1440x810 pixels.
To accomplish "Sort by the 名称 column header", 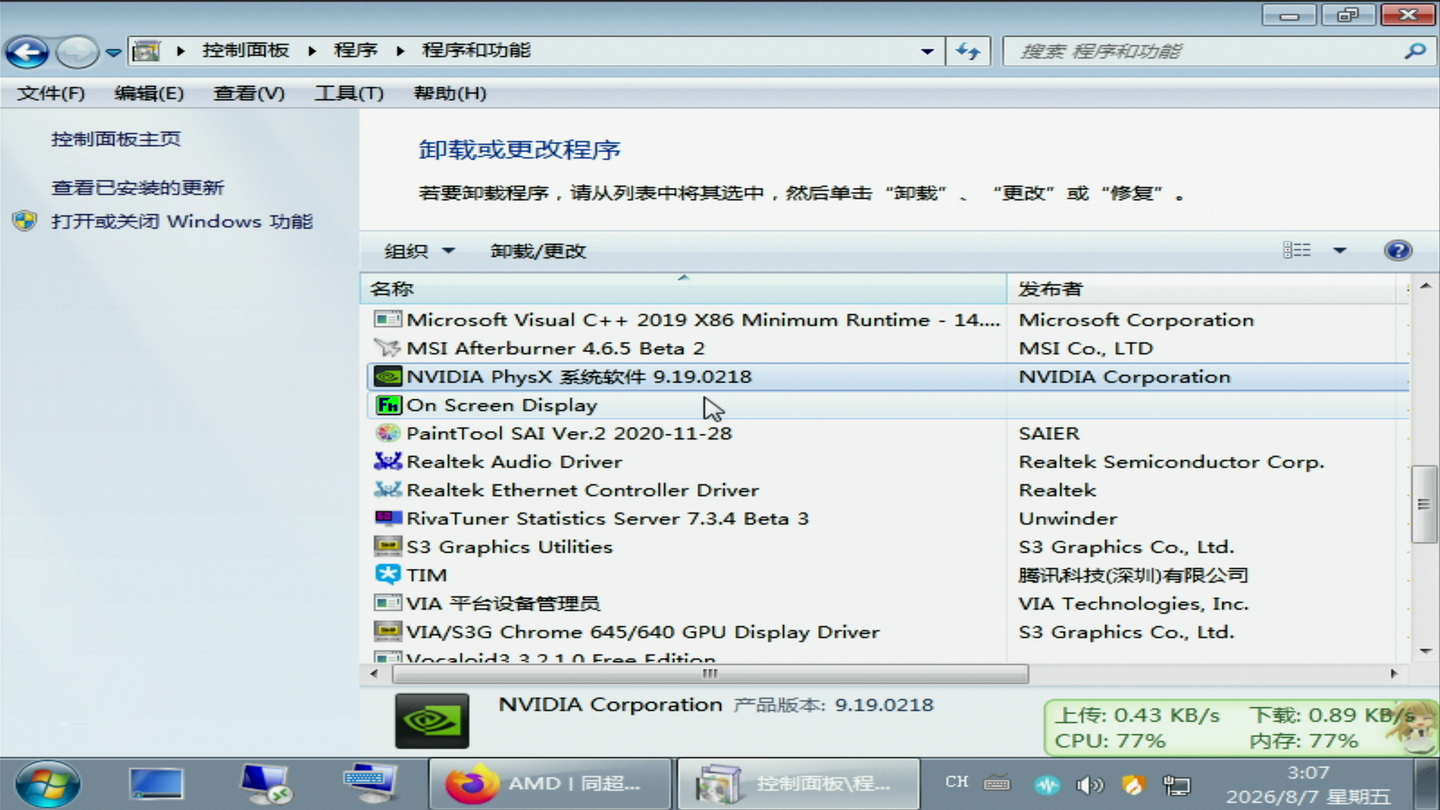I will 683,289.
